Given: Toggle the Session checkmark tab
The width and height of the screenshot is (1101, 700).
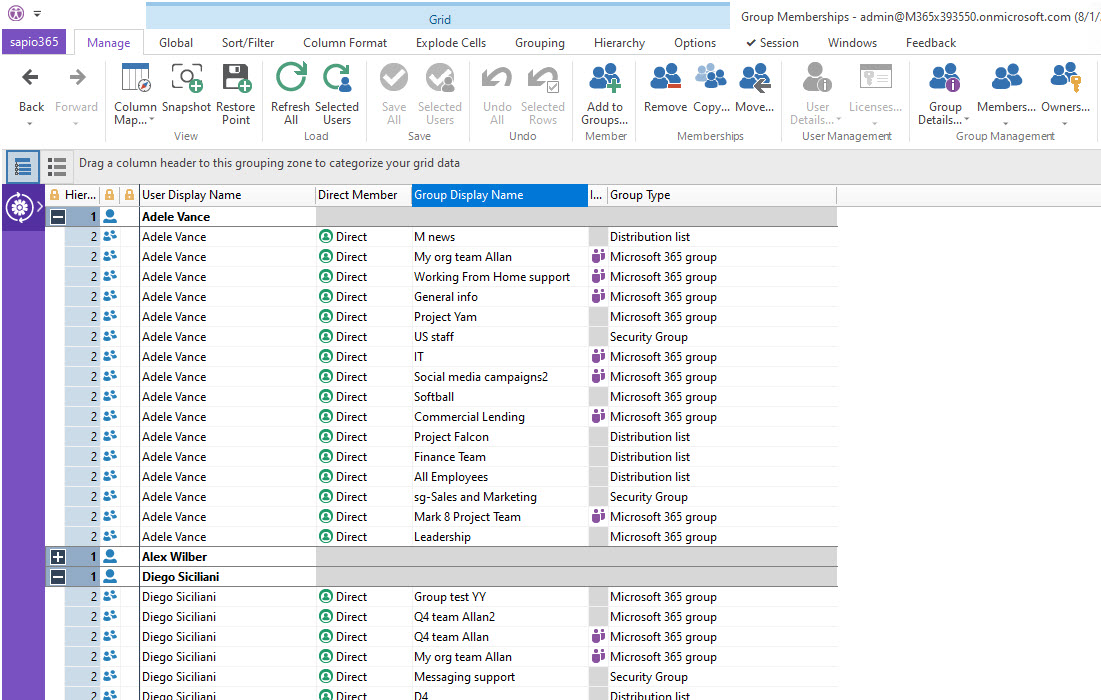Looking at the screenshot, I should click(772, 43).
